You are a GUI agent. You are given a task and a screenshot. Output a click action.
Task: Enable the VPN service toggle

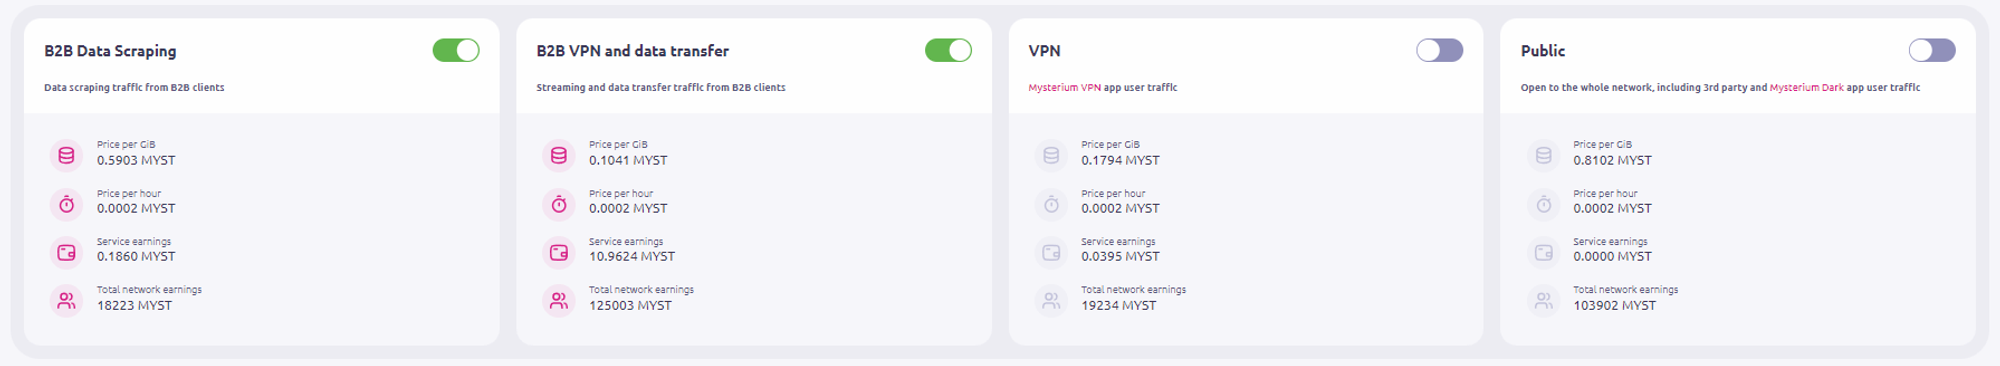coord(1440,50)
